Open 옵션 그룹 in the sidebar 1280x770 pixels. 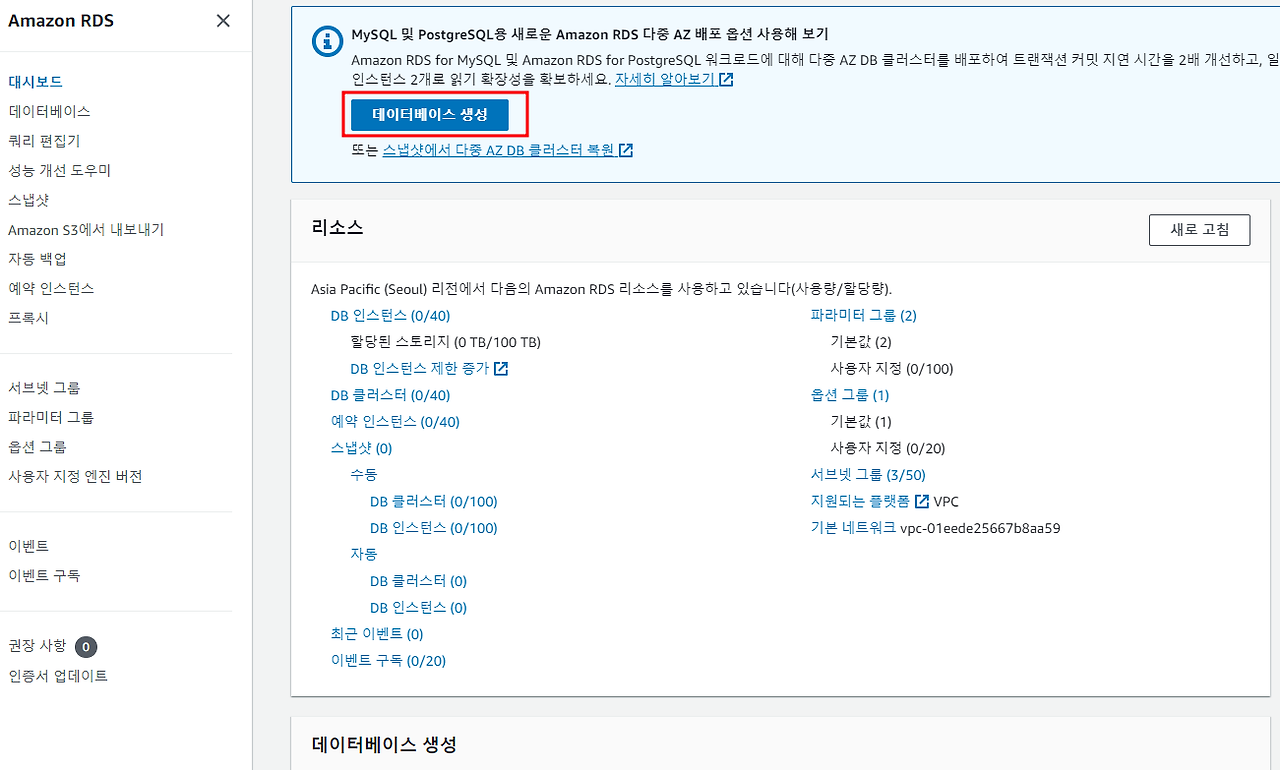point(38,447)
